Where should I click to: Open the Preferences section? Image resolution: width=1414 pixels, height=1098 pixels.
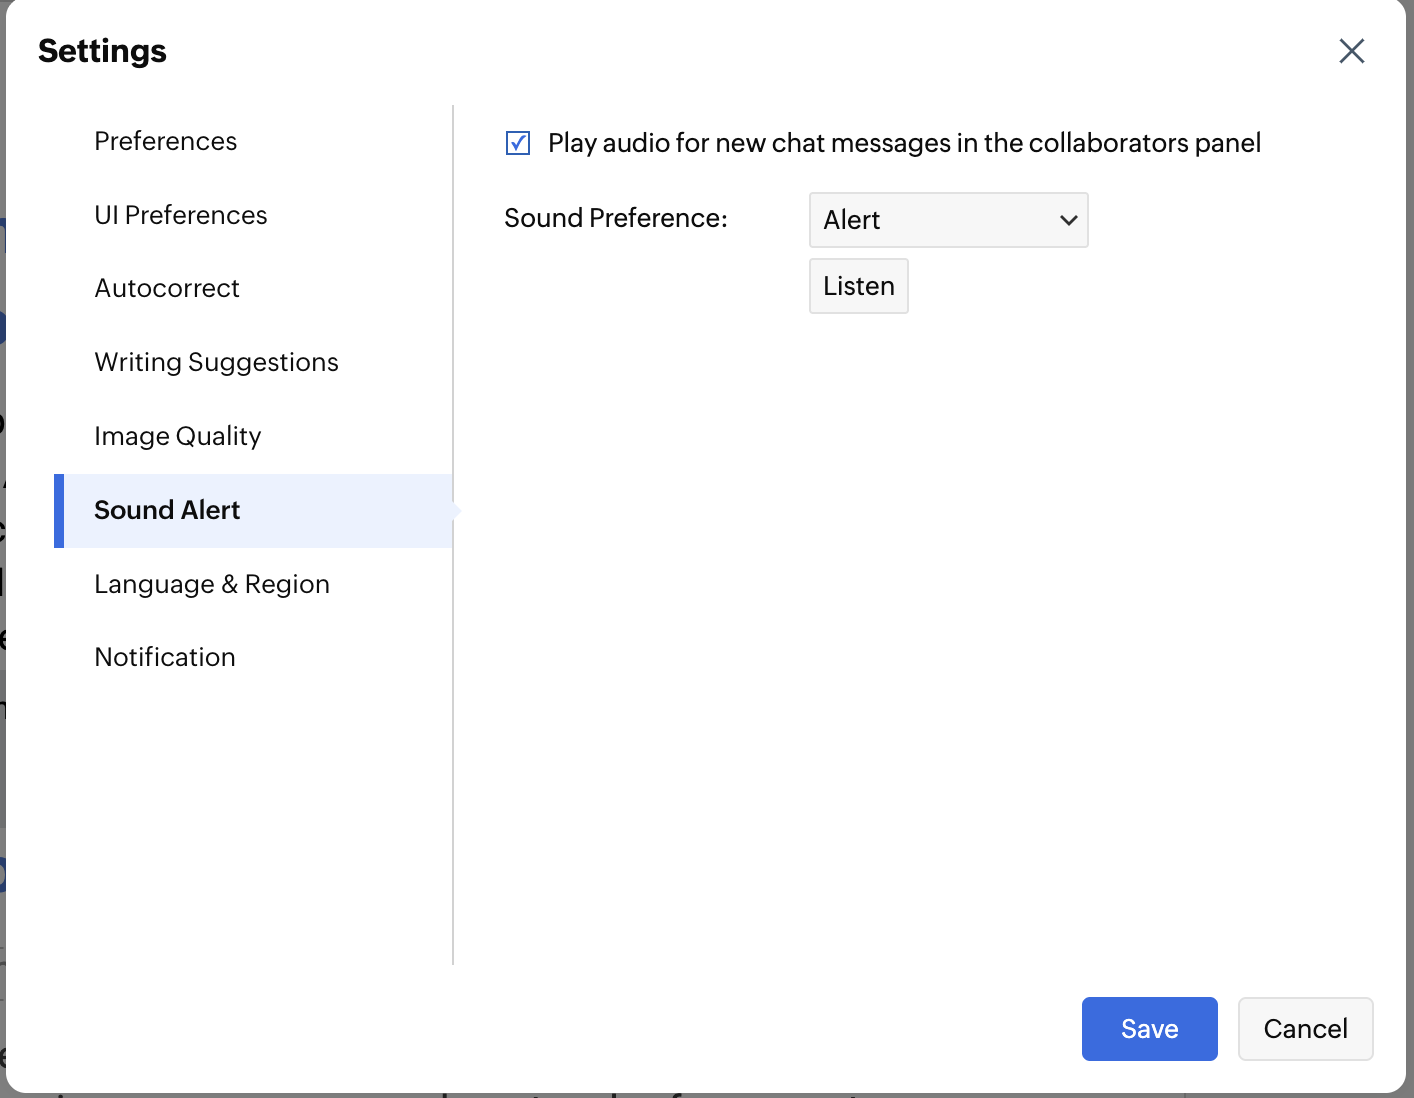pyautogui.click(x=166, y=141)
